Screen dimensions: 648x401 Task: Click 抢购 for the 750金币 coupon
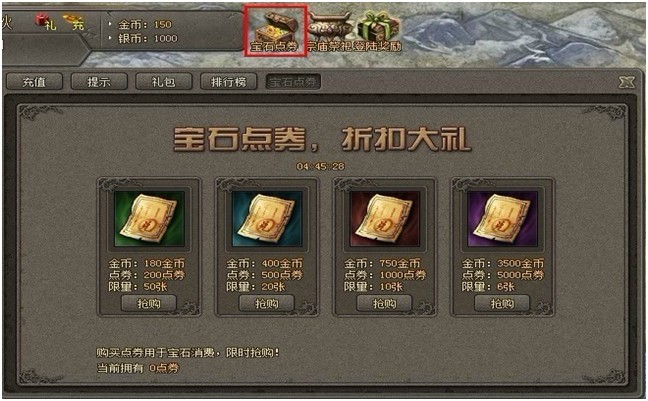384,304
